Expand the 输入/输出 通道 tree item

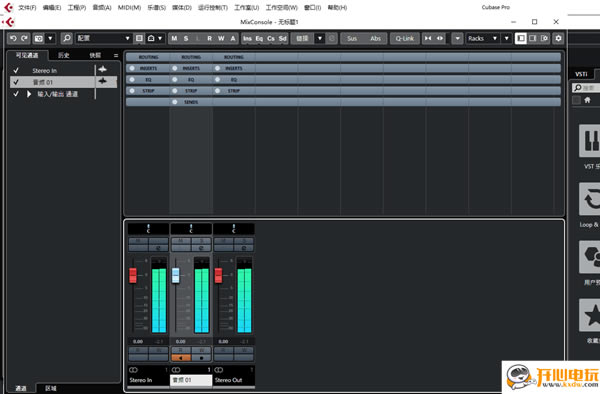point(29,94)
